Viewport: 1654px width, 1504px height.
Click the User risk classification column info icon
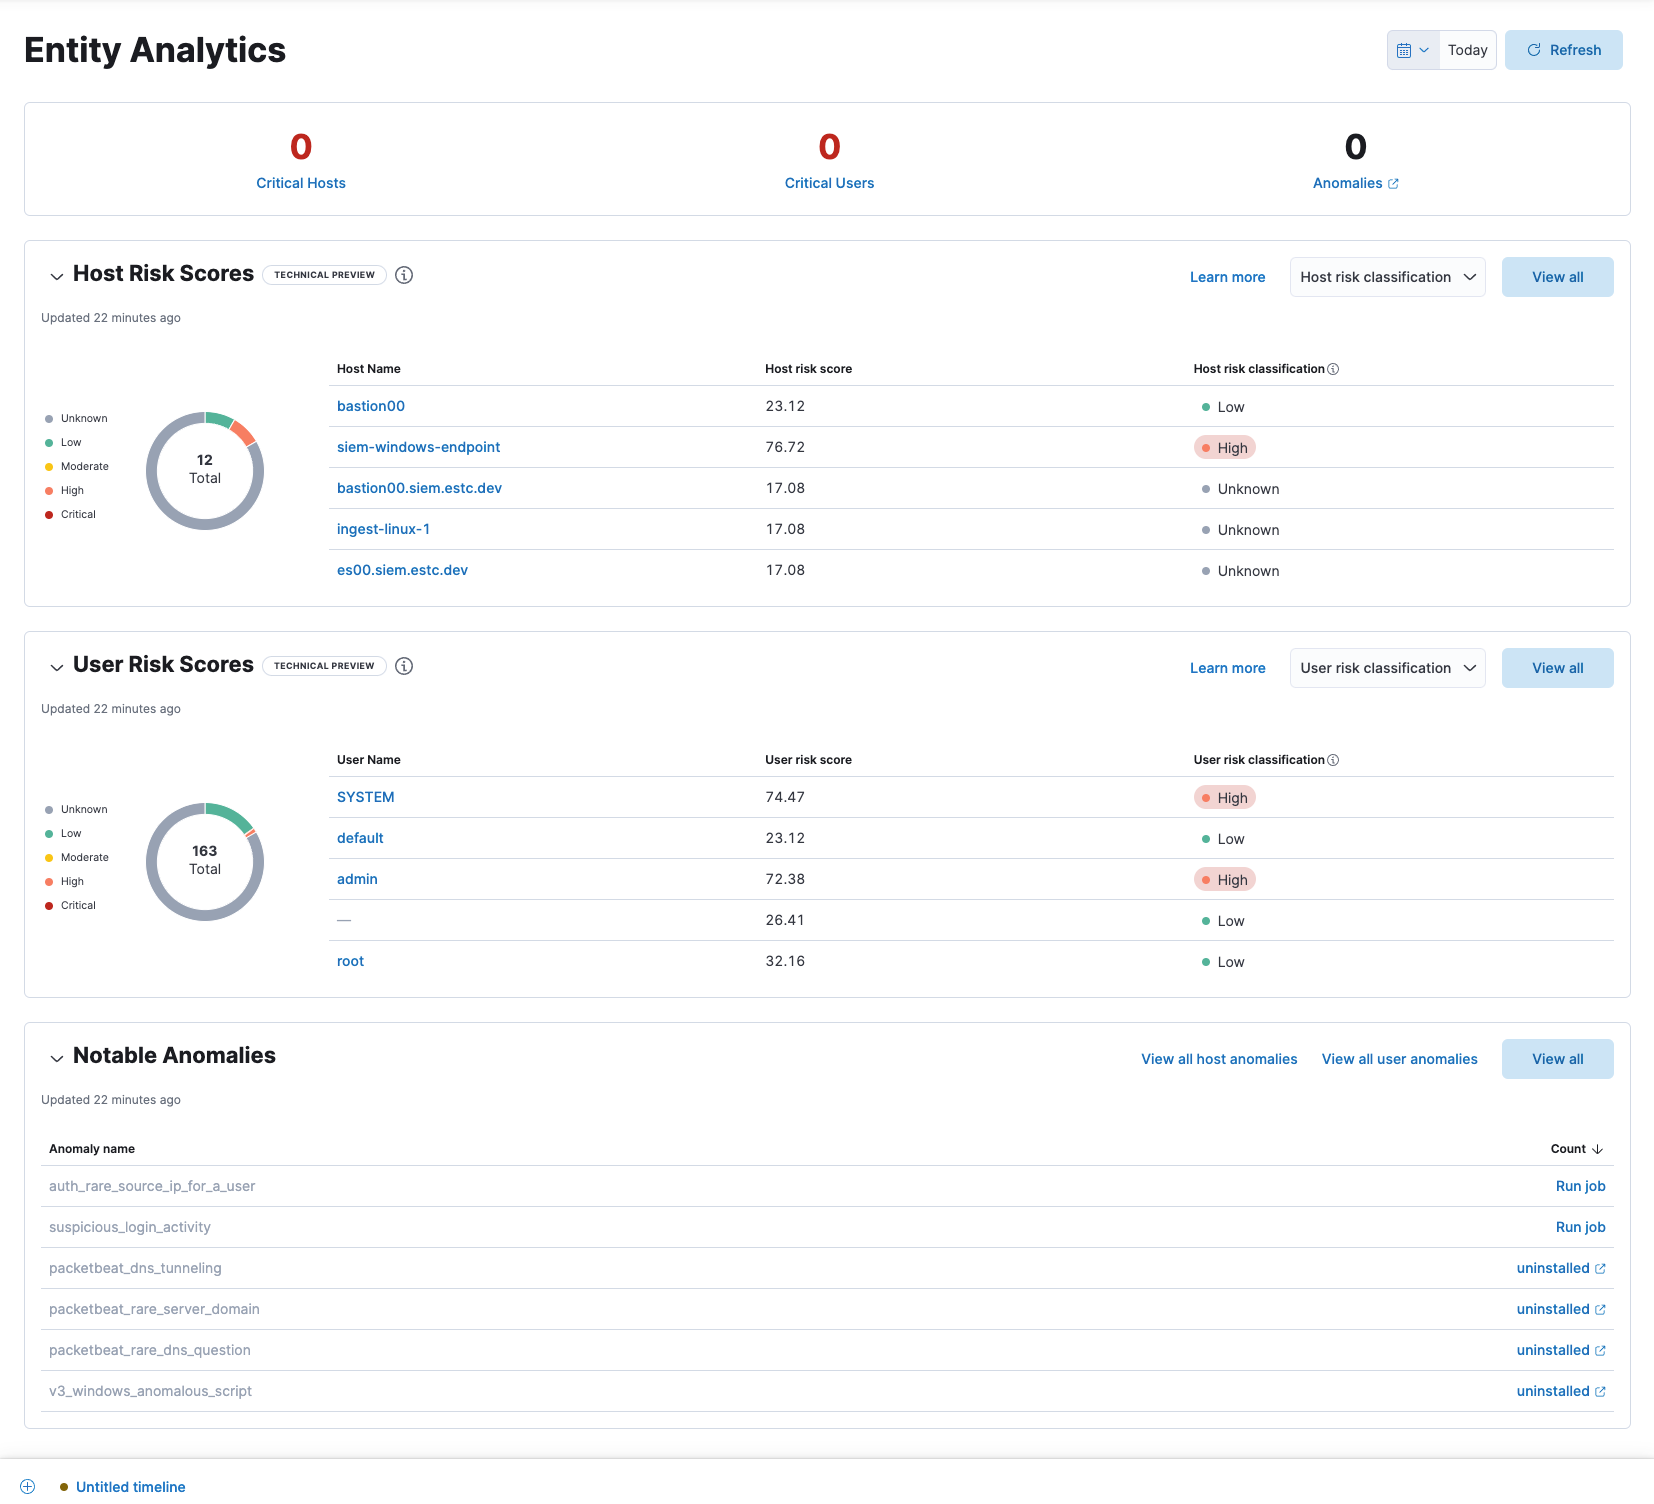coord(1334,759)
